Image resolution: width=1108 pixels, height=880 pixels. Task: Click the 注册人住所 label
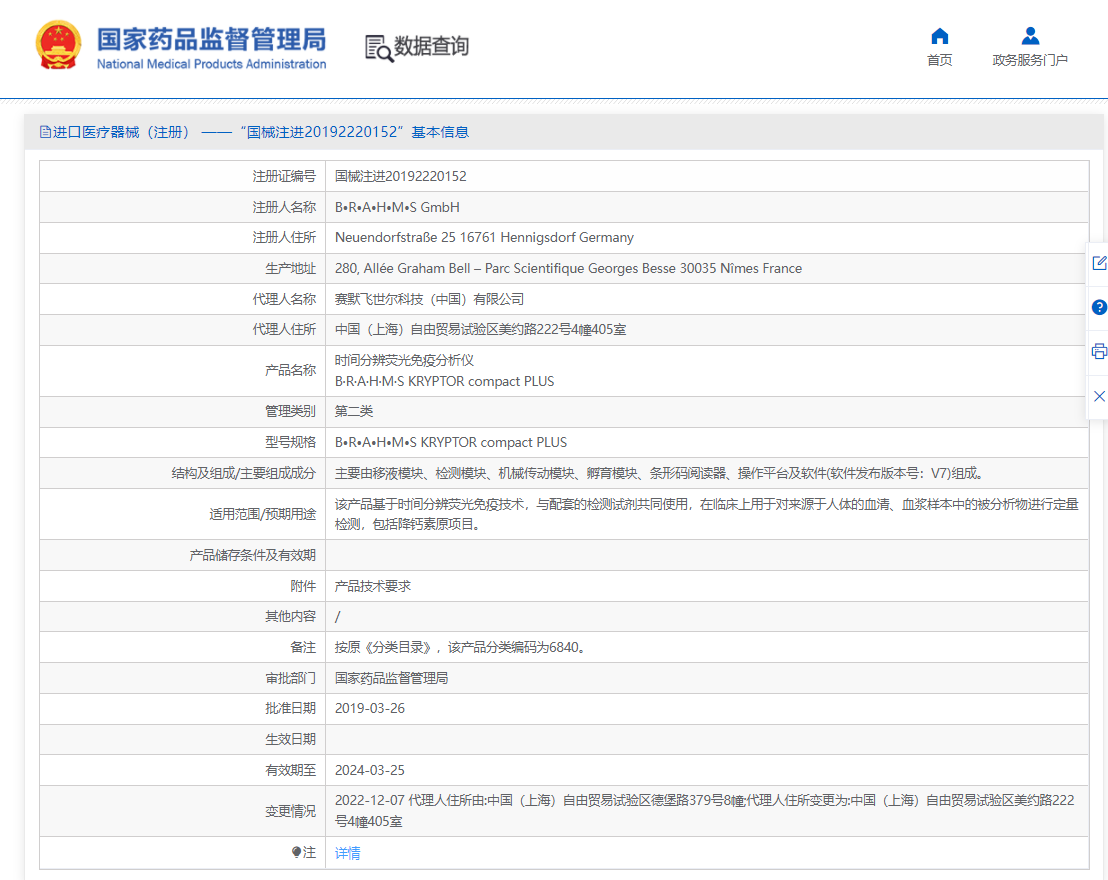(x=284, y=237)
